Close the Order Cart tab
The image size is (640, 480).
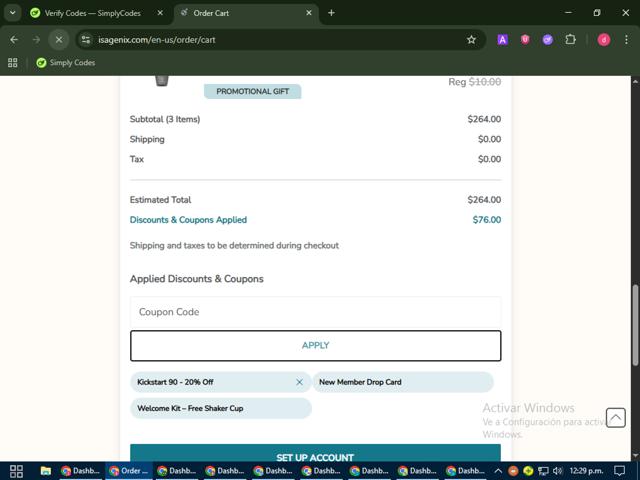pos(309,13)
